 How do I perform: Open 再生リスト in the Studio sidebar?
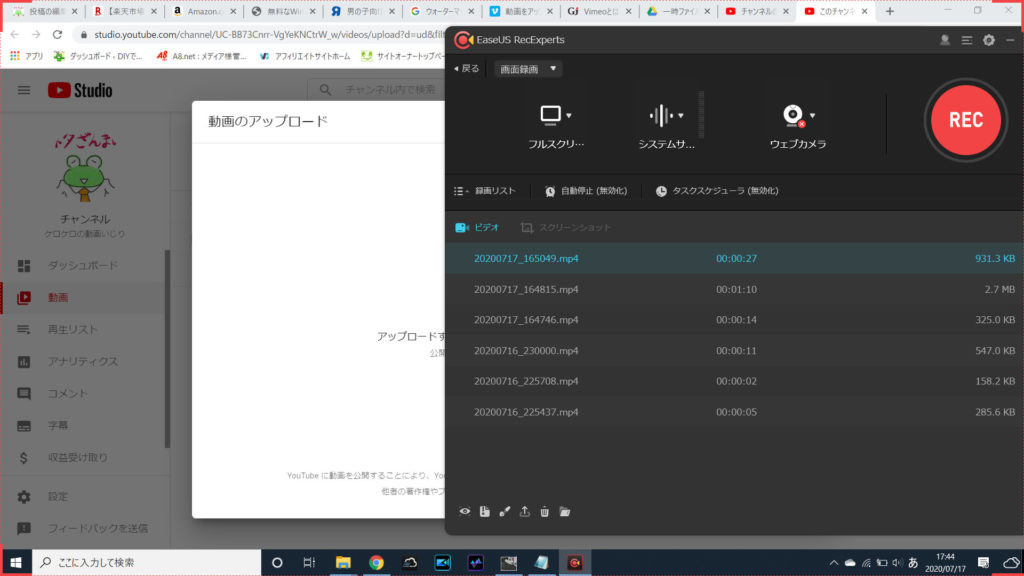tap(84, 330)
